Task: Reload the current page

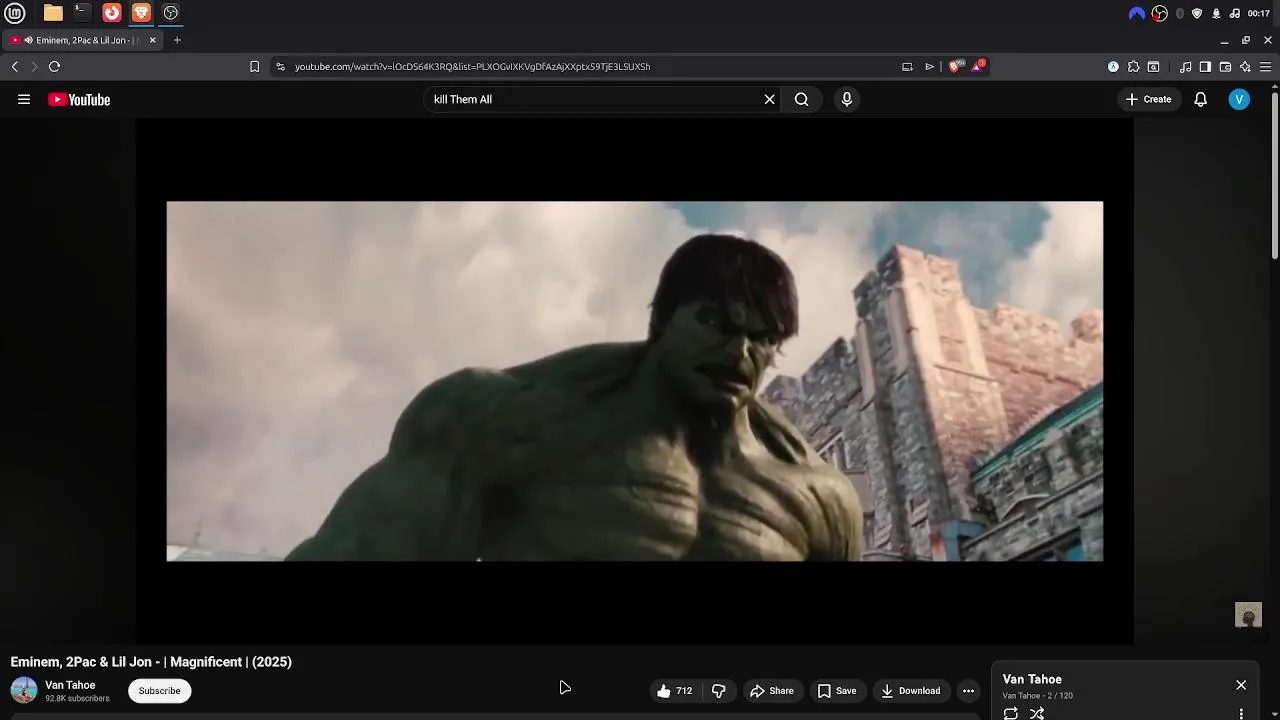Action: 55,67
